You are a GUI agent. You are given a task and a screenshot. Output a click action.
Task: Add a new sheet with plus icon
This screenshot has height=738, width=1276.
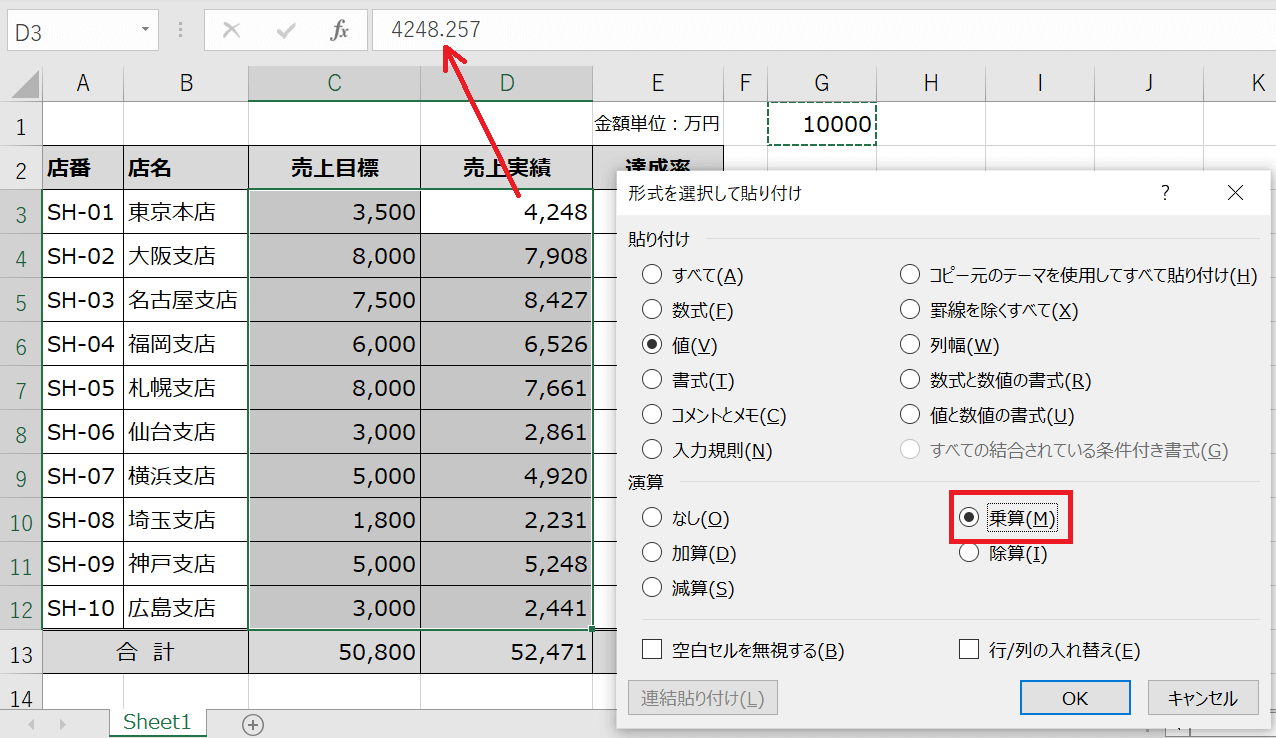(253, 725)
